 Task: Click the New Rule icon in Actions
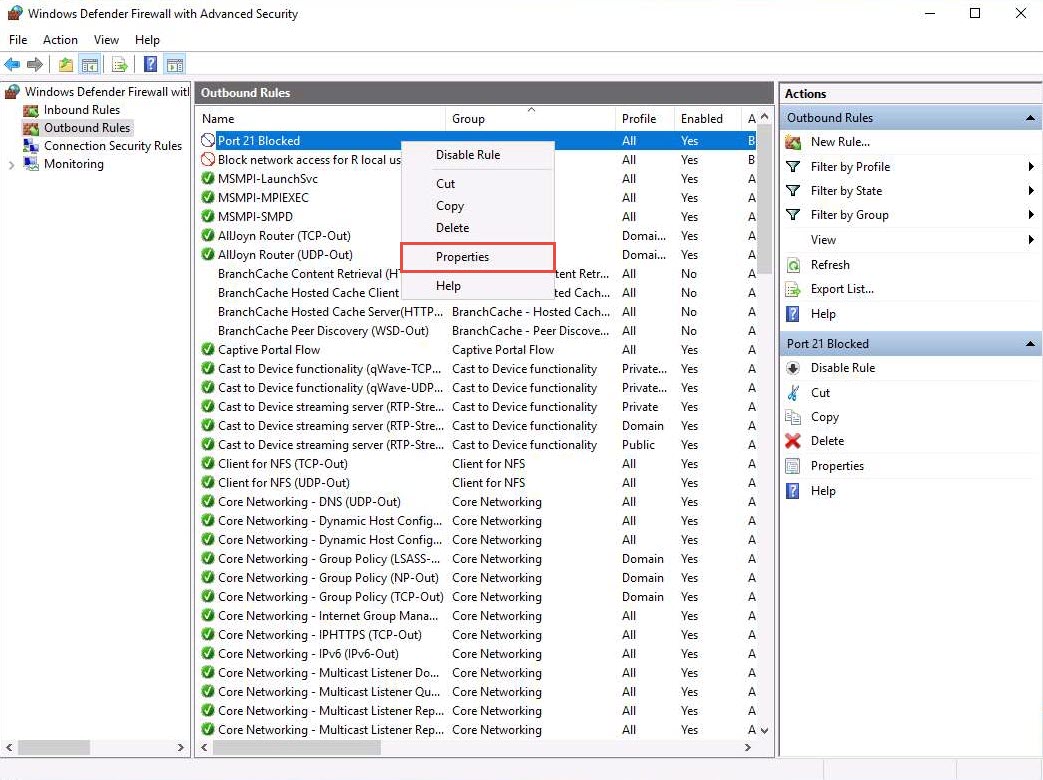pyautogui.click(x=793, y=142)
